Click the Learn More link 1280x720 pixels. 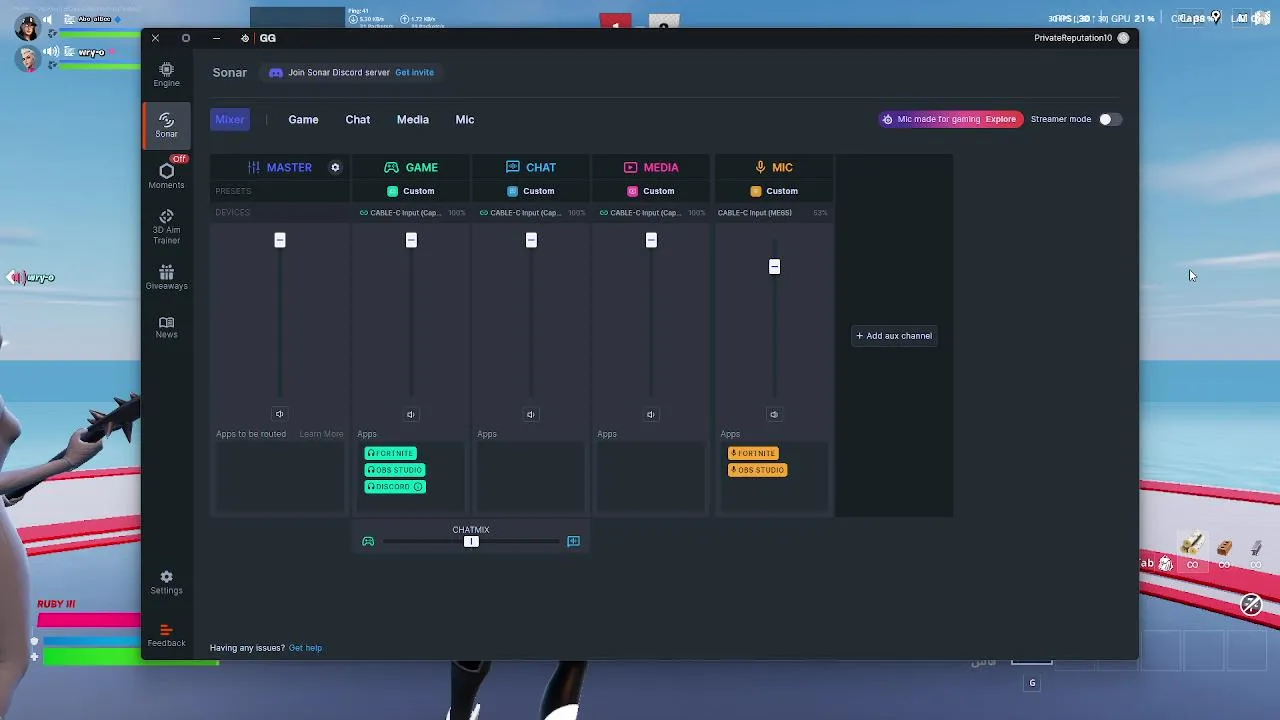[x=321, y=434]
